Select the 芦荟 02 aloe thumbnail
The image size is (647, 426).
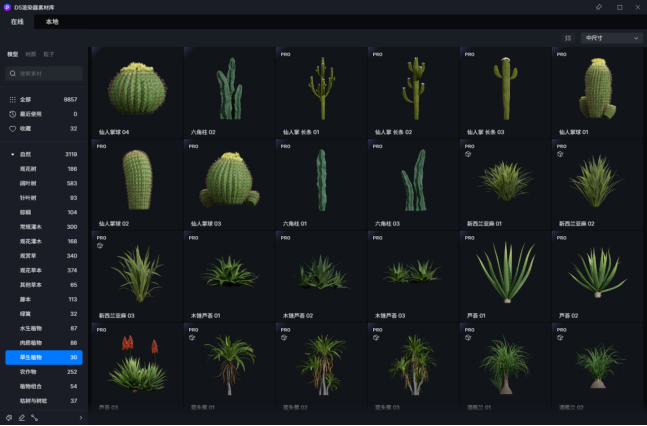point(597,276)
